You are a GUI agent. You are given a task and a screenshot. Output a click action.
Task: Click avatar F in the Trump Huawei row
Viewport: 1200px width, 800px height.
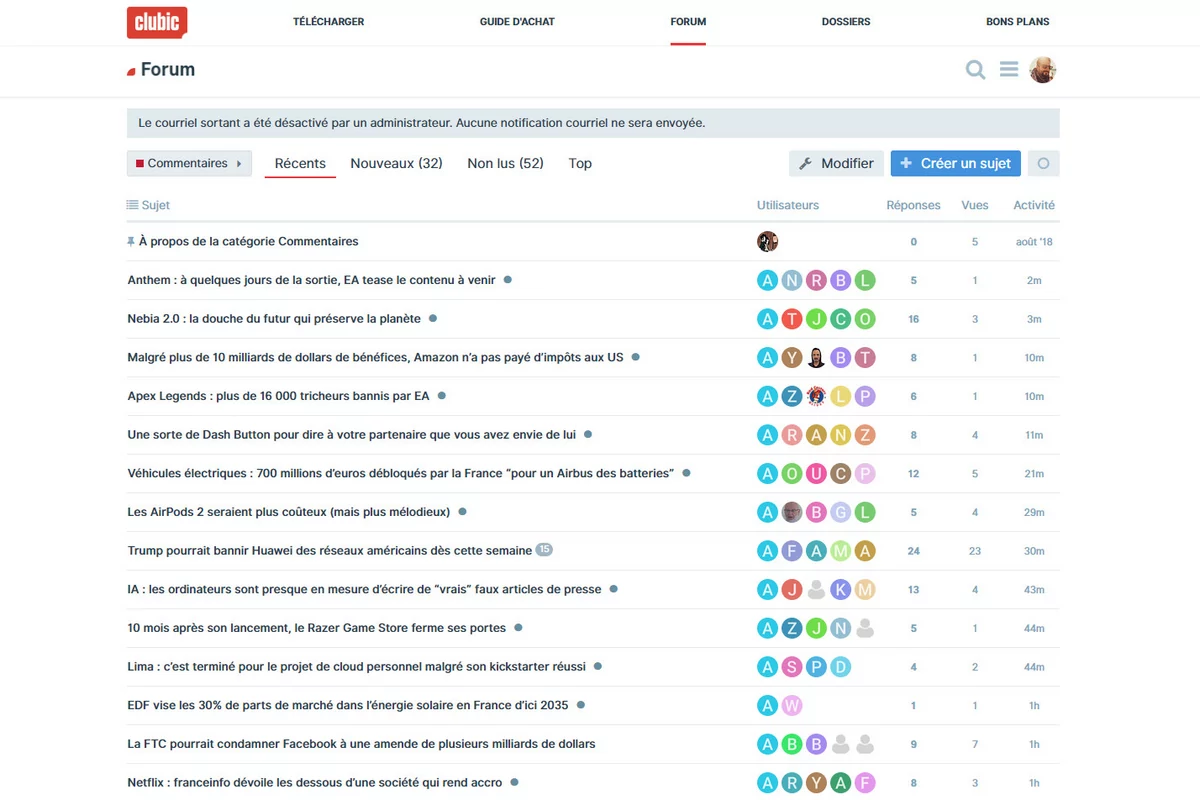(792, 551)
